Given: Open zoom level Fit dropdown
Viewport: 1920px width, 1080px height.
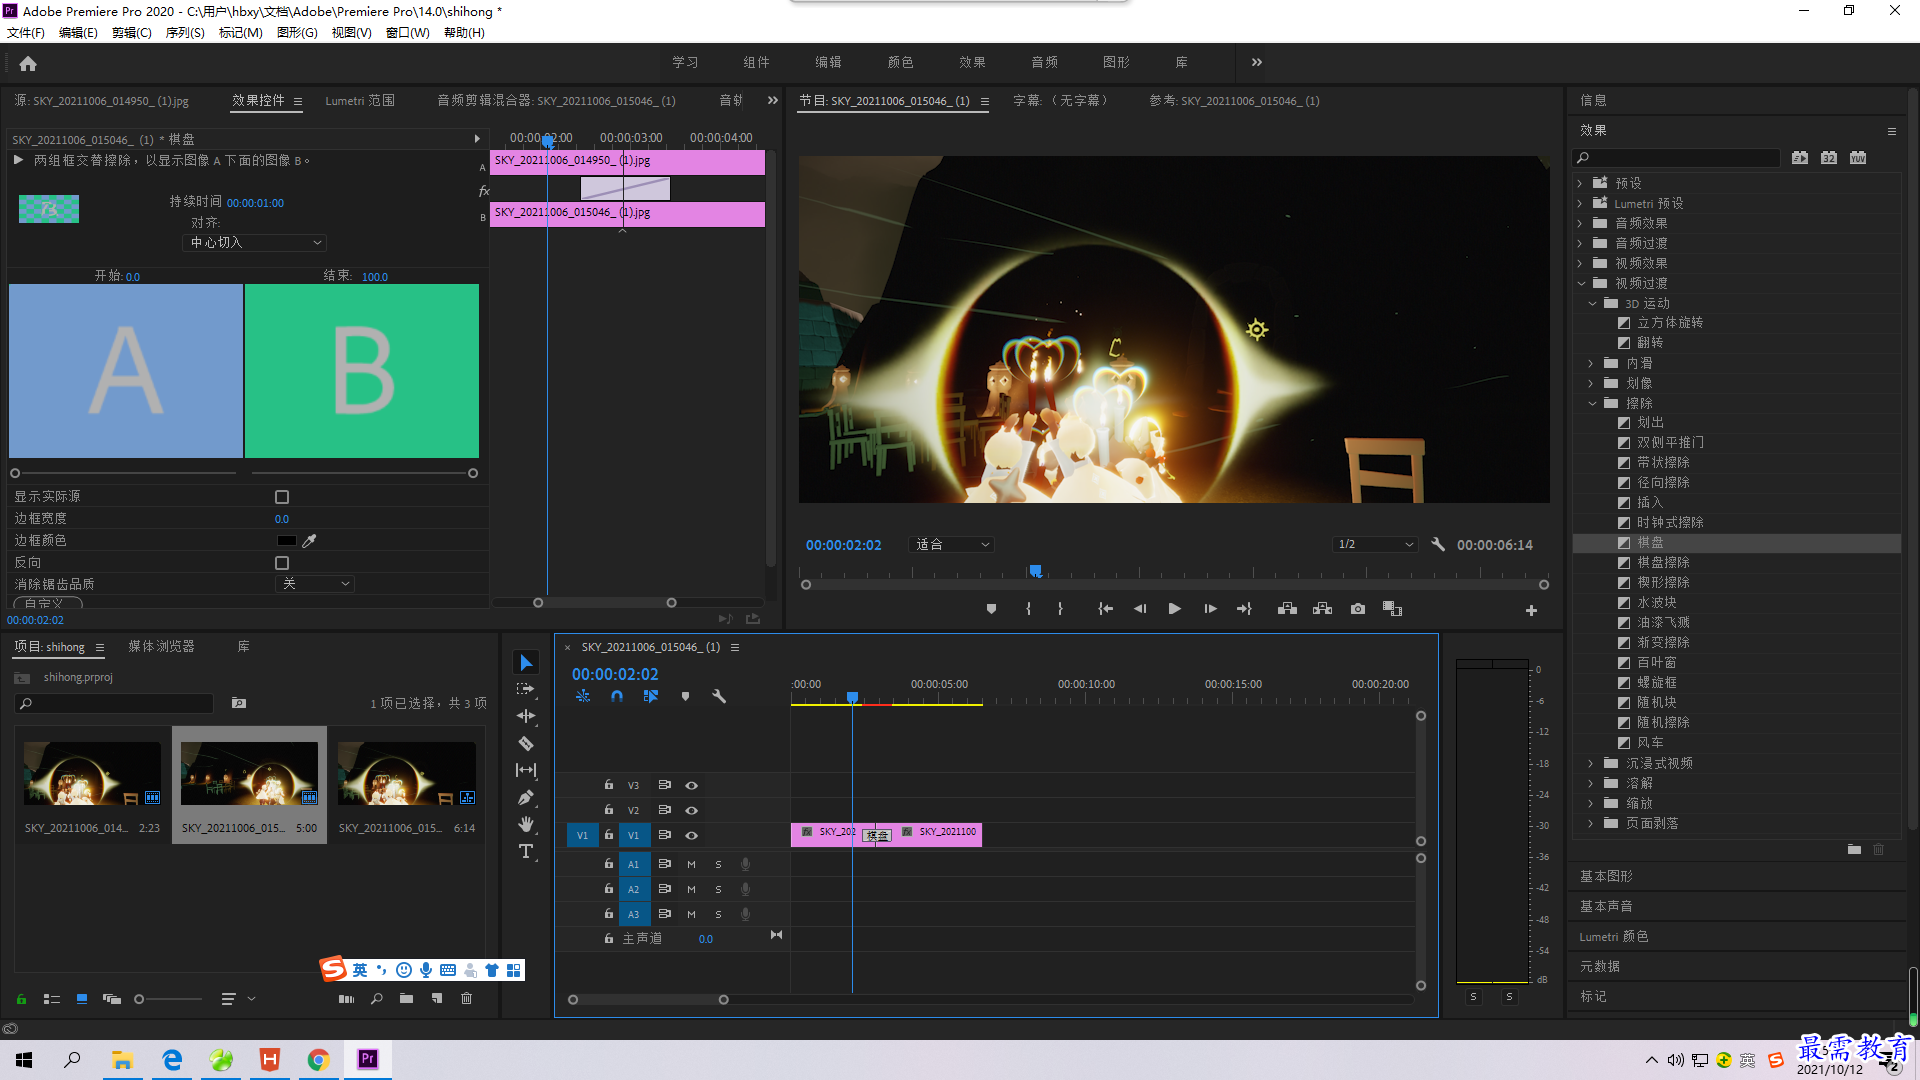Looking at the screenshot, I should pos(952,545).
